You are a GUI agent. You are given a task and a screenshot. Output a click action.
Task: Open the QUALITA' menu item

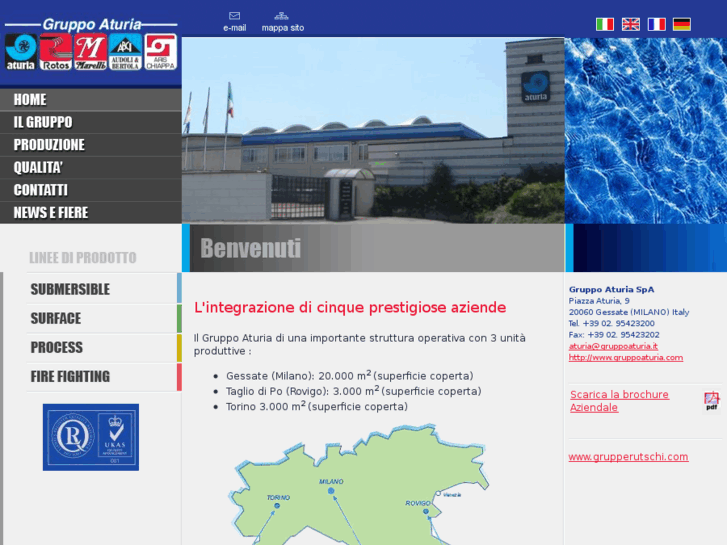click(x=90, y=167)
